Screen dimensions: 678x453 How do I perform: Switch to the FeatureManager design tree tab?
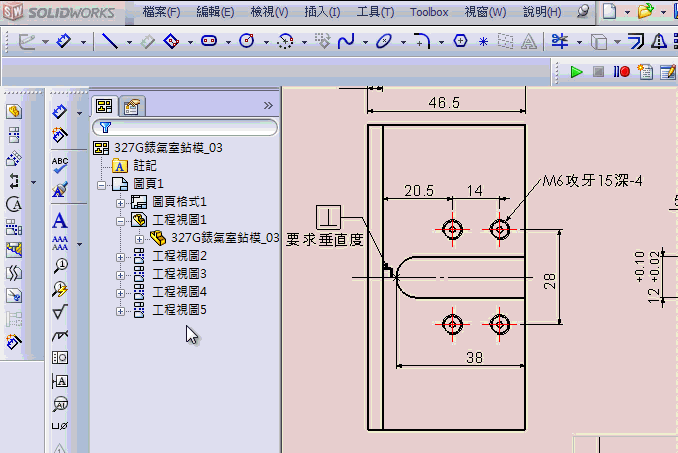(x=104, y=106)
